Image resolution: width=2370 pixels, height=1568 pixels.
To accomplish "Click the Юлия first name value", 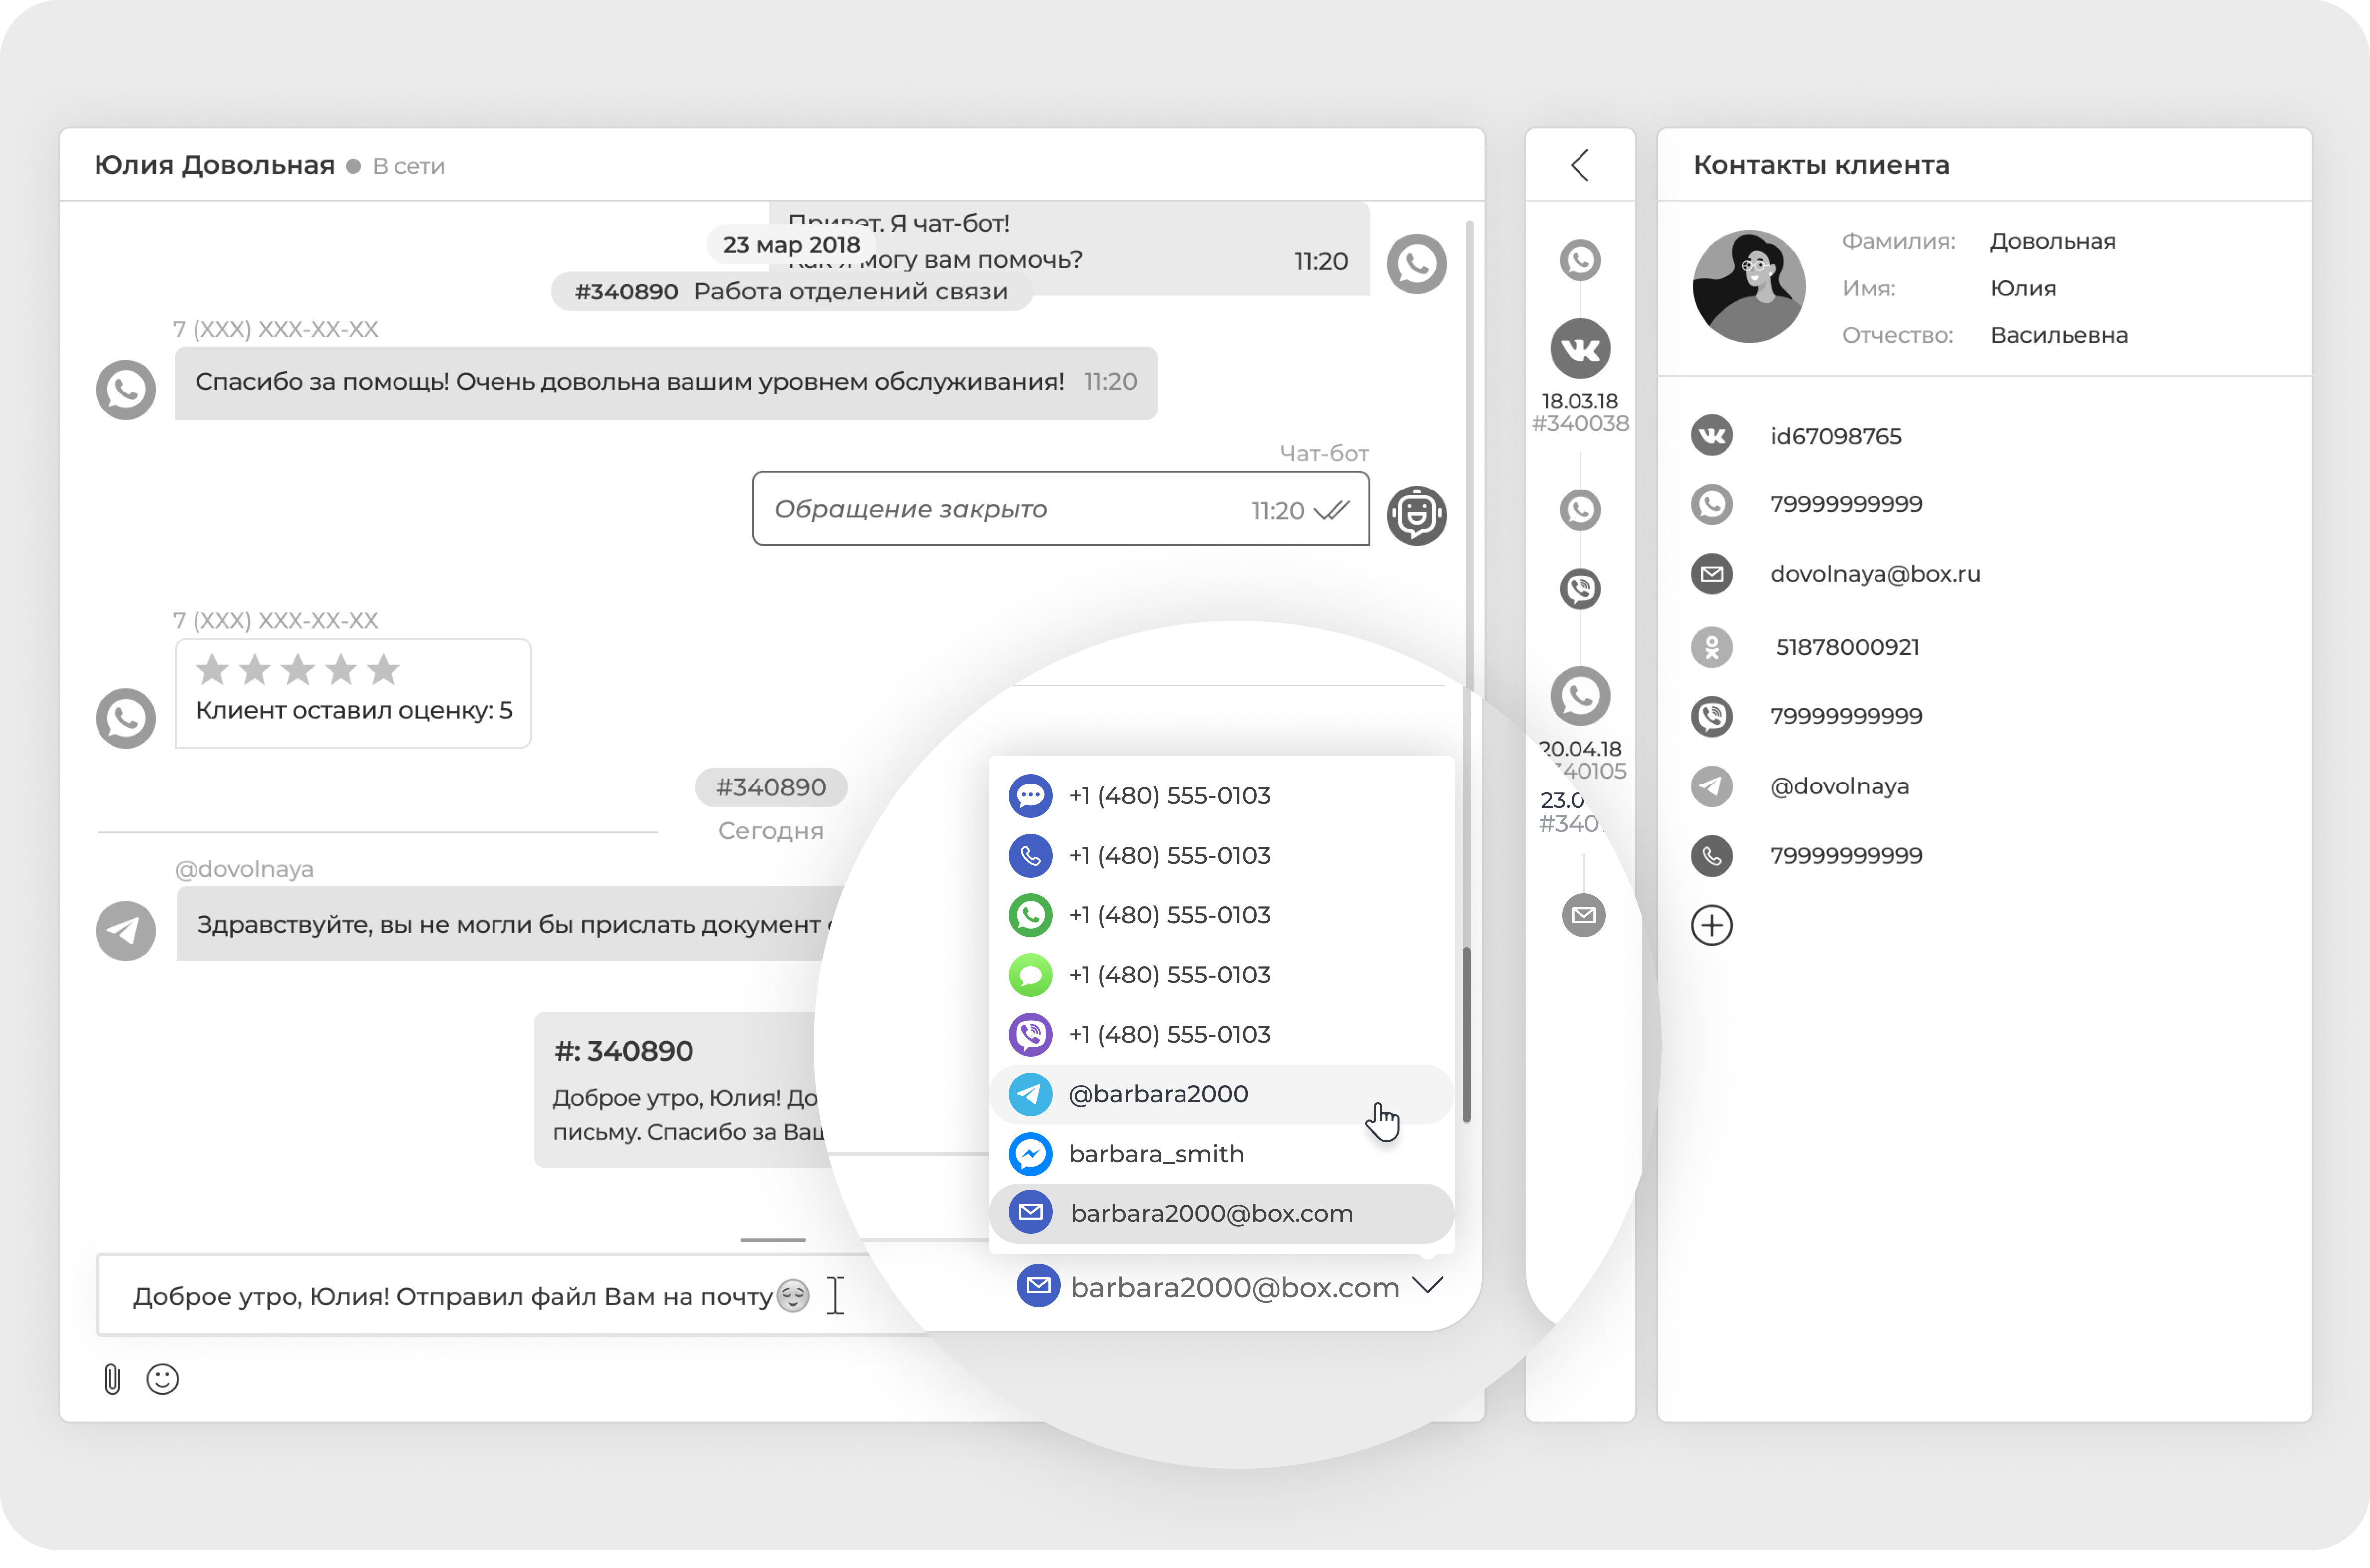I will pos(2022,288).
